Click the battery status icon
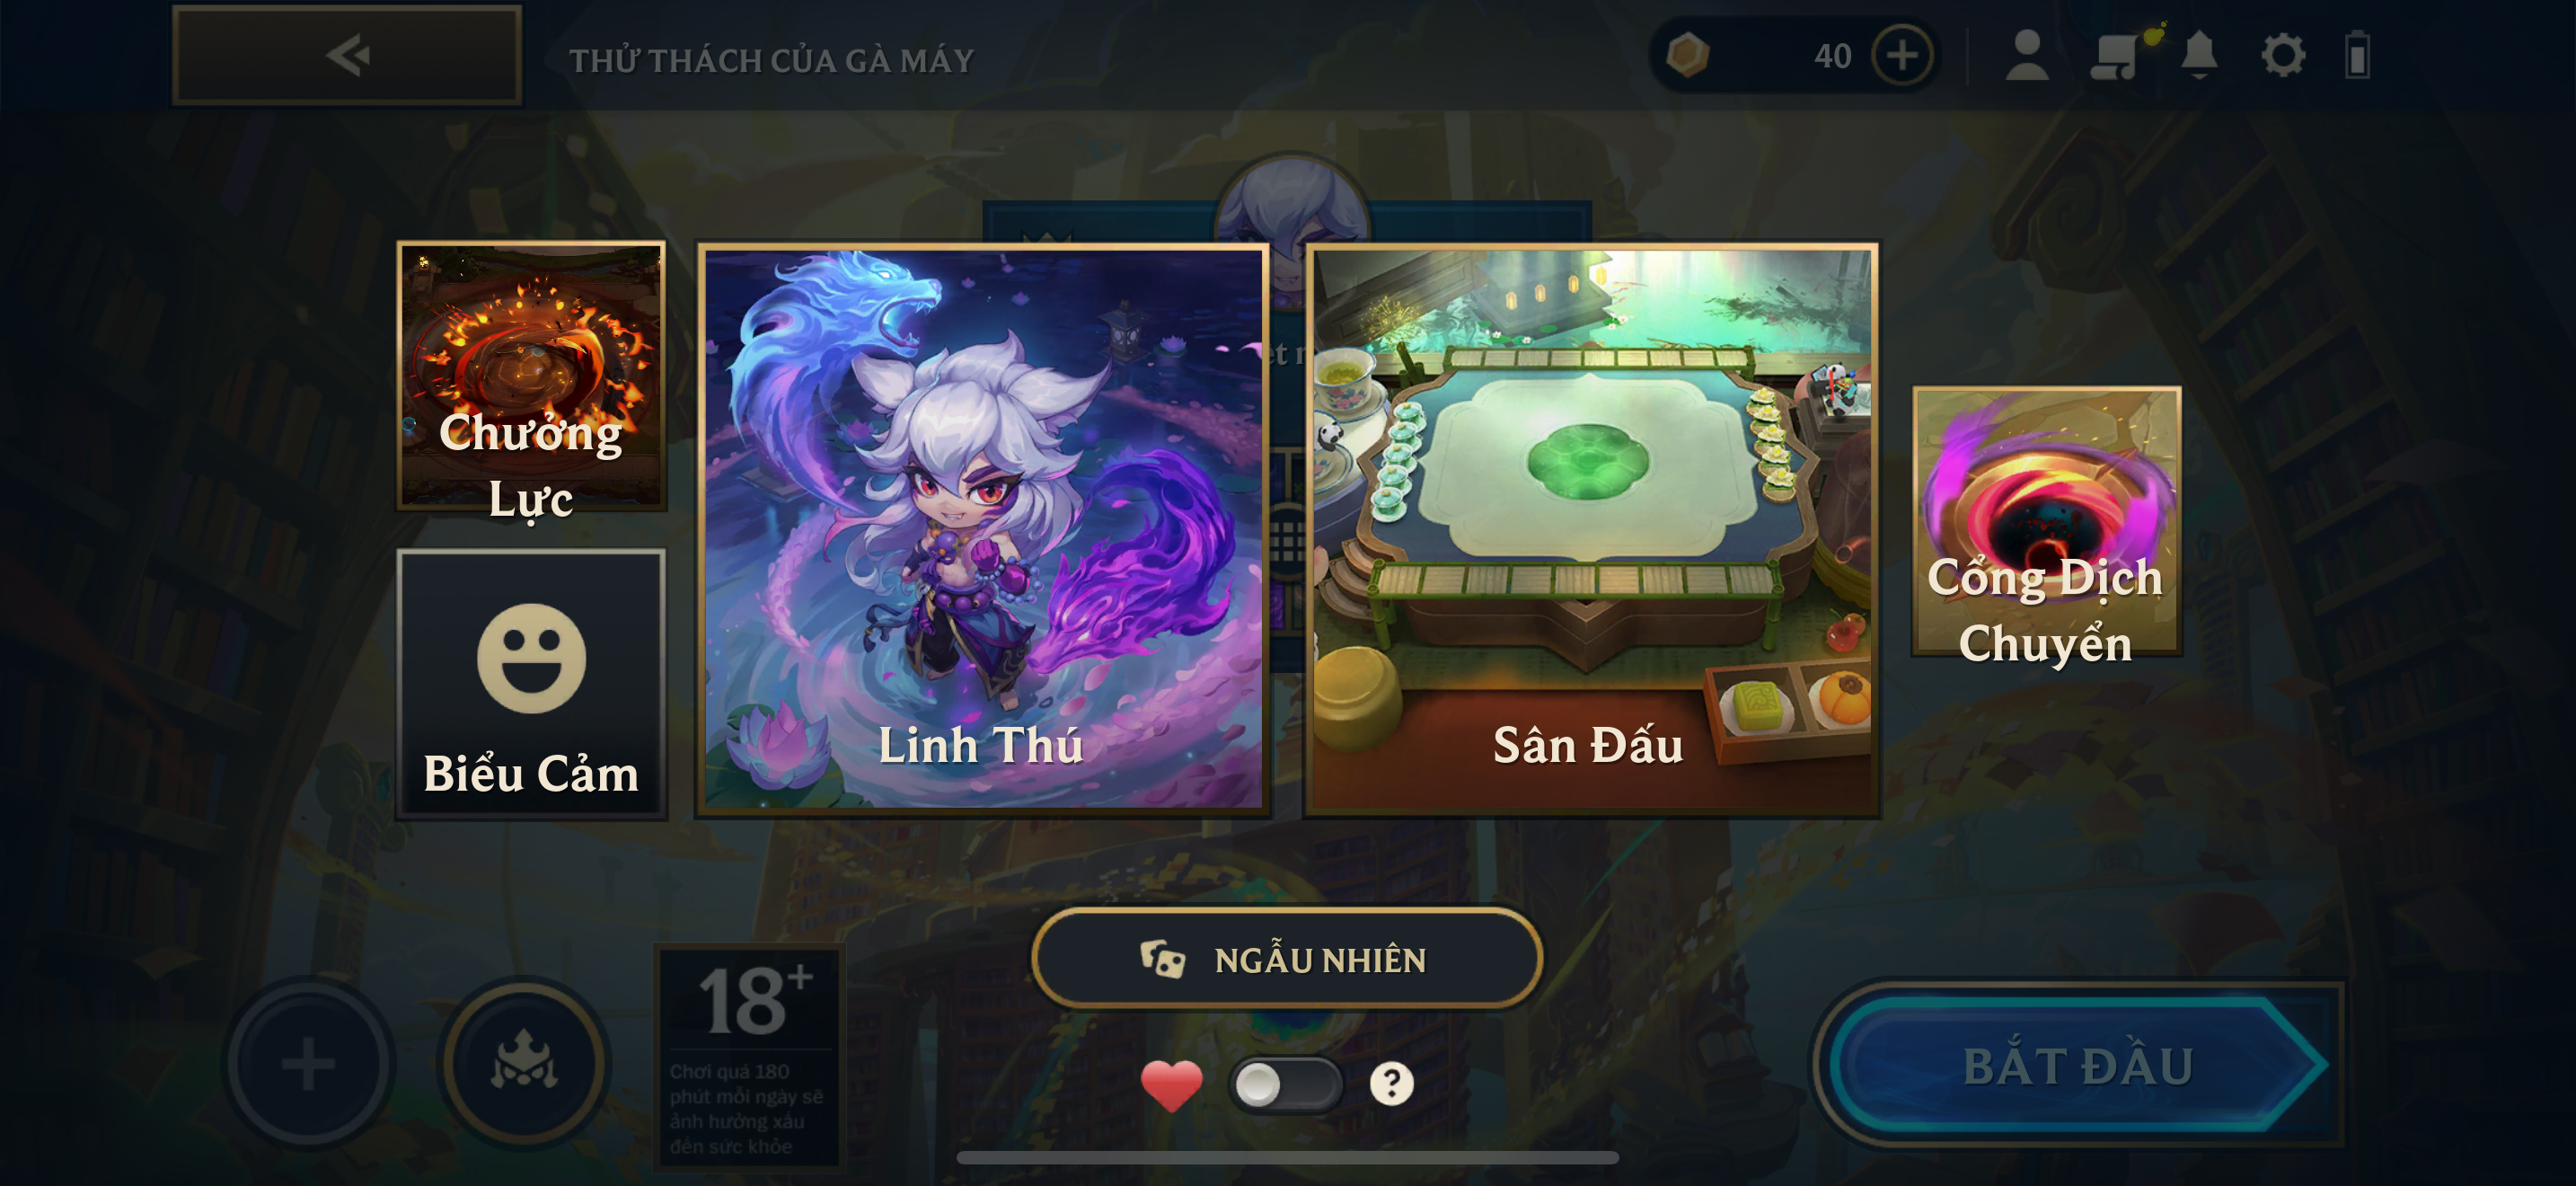Screen dimensions: 2576x1186 click(2357, 55)
